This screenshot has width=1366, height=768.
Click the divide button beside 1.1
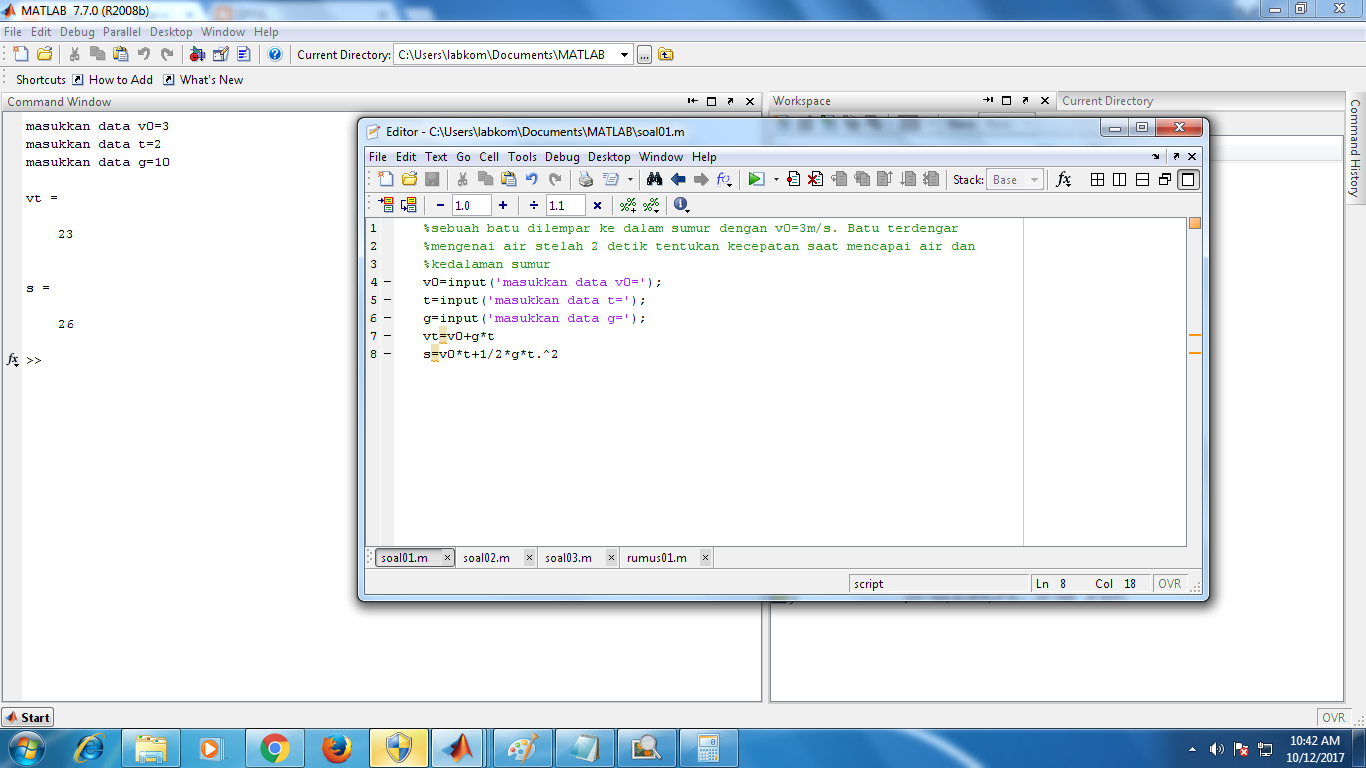pyautogui.click(x=534, y=205)
